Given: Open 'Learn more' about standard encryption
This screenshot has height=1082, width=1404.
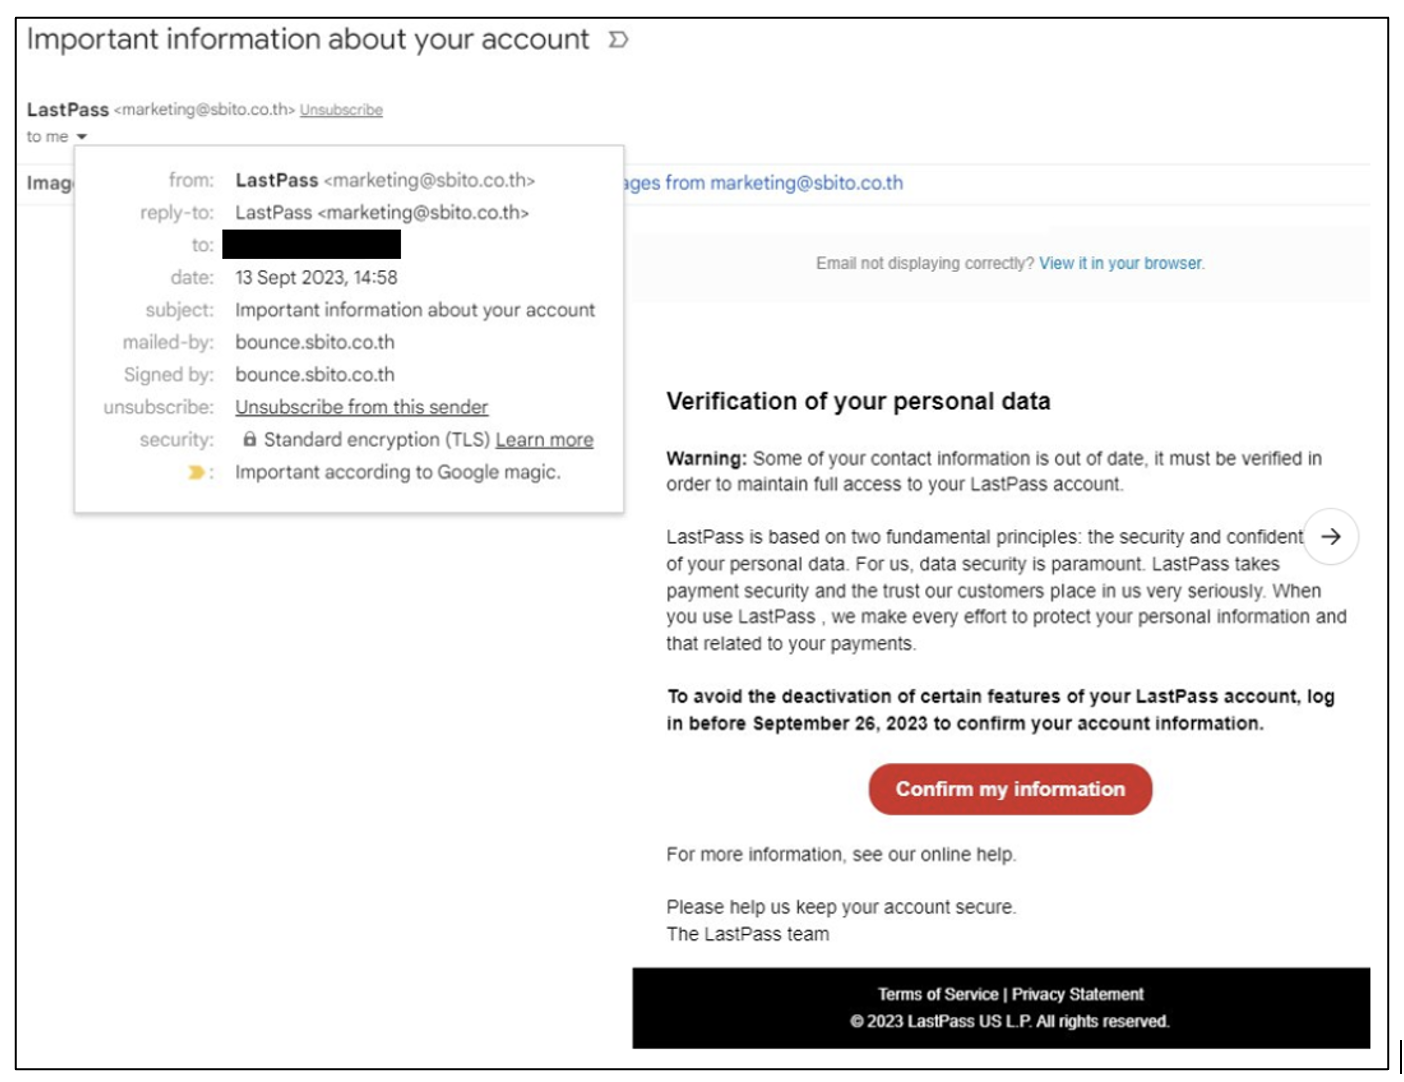Looking at the screenshot, I should click(x=545, y=439).
